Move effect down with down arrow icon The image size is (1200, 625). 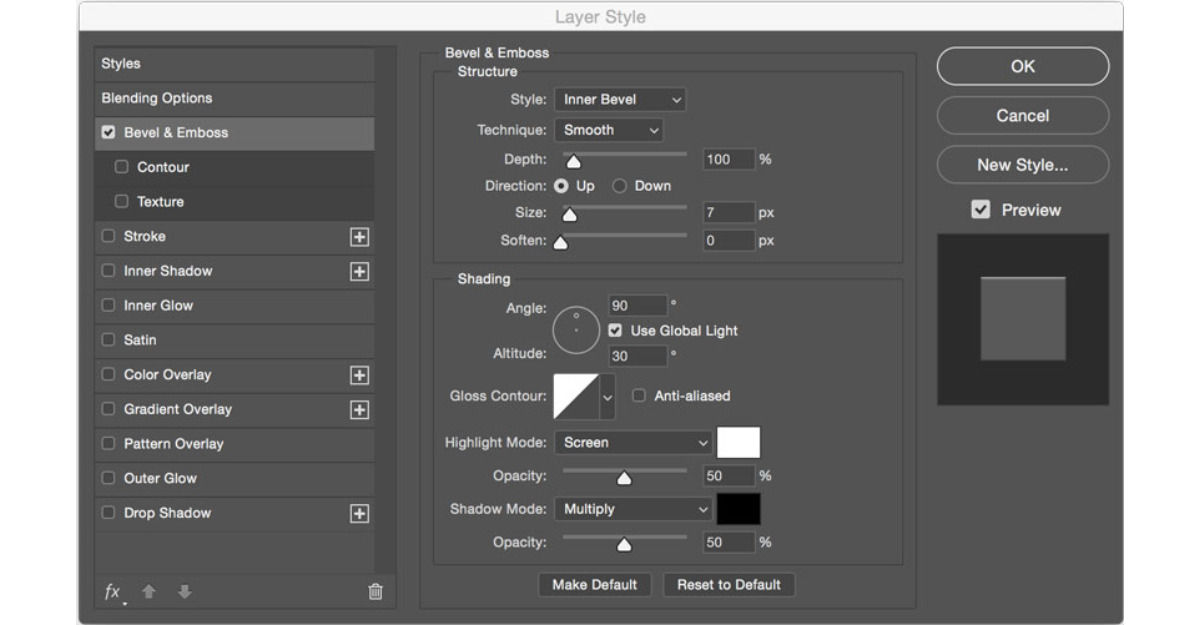[184, 592]
